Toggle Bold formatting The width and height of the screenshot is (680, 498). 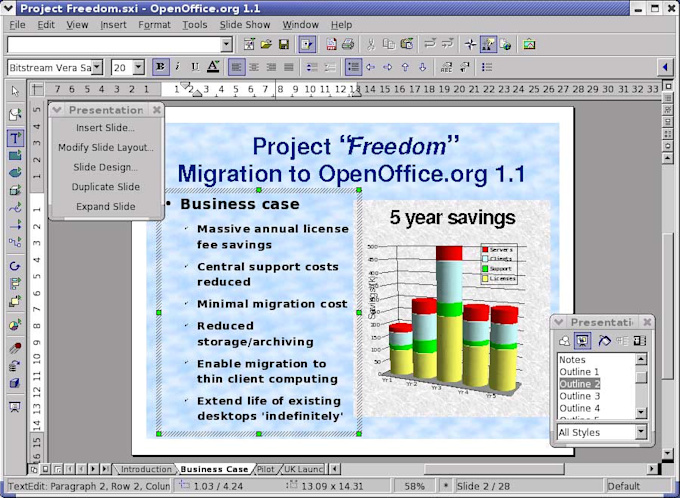tap(160, 67)
